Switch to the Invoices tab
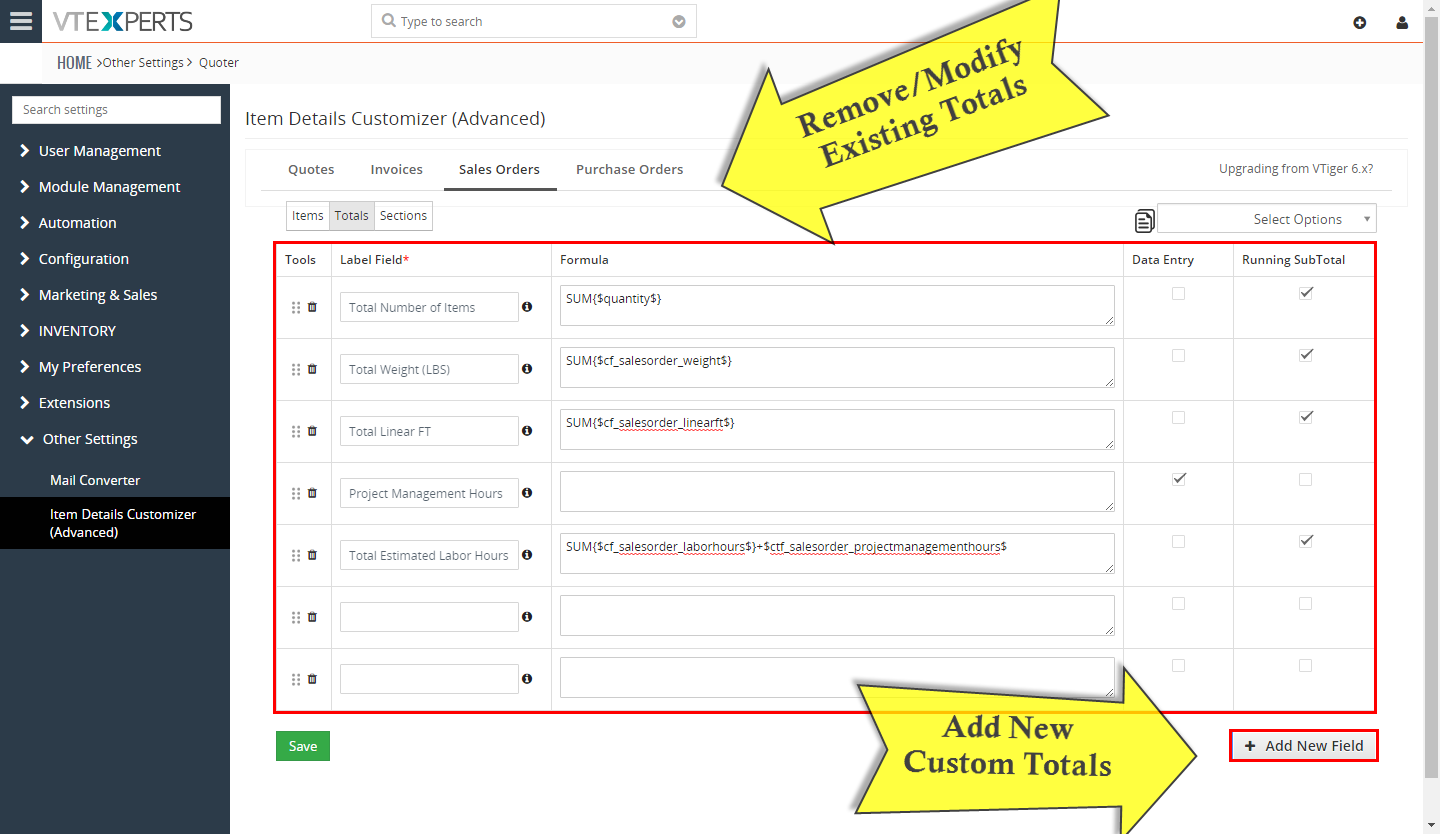Viewport: 1440px width, 834px height. [397, 170]
